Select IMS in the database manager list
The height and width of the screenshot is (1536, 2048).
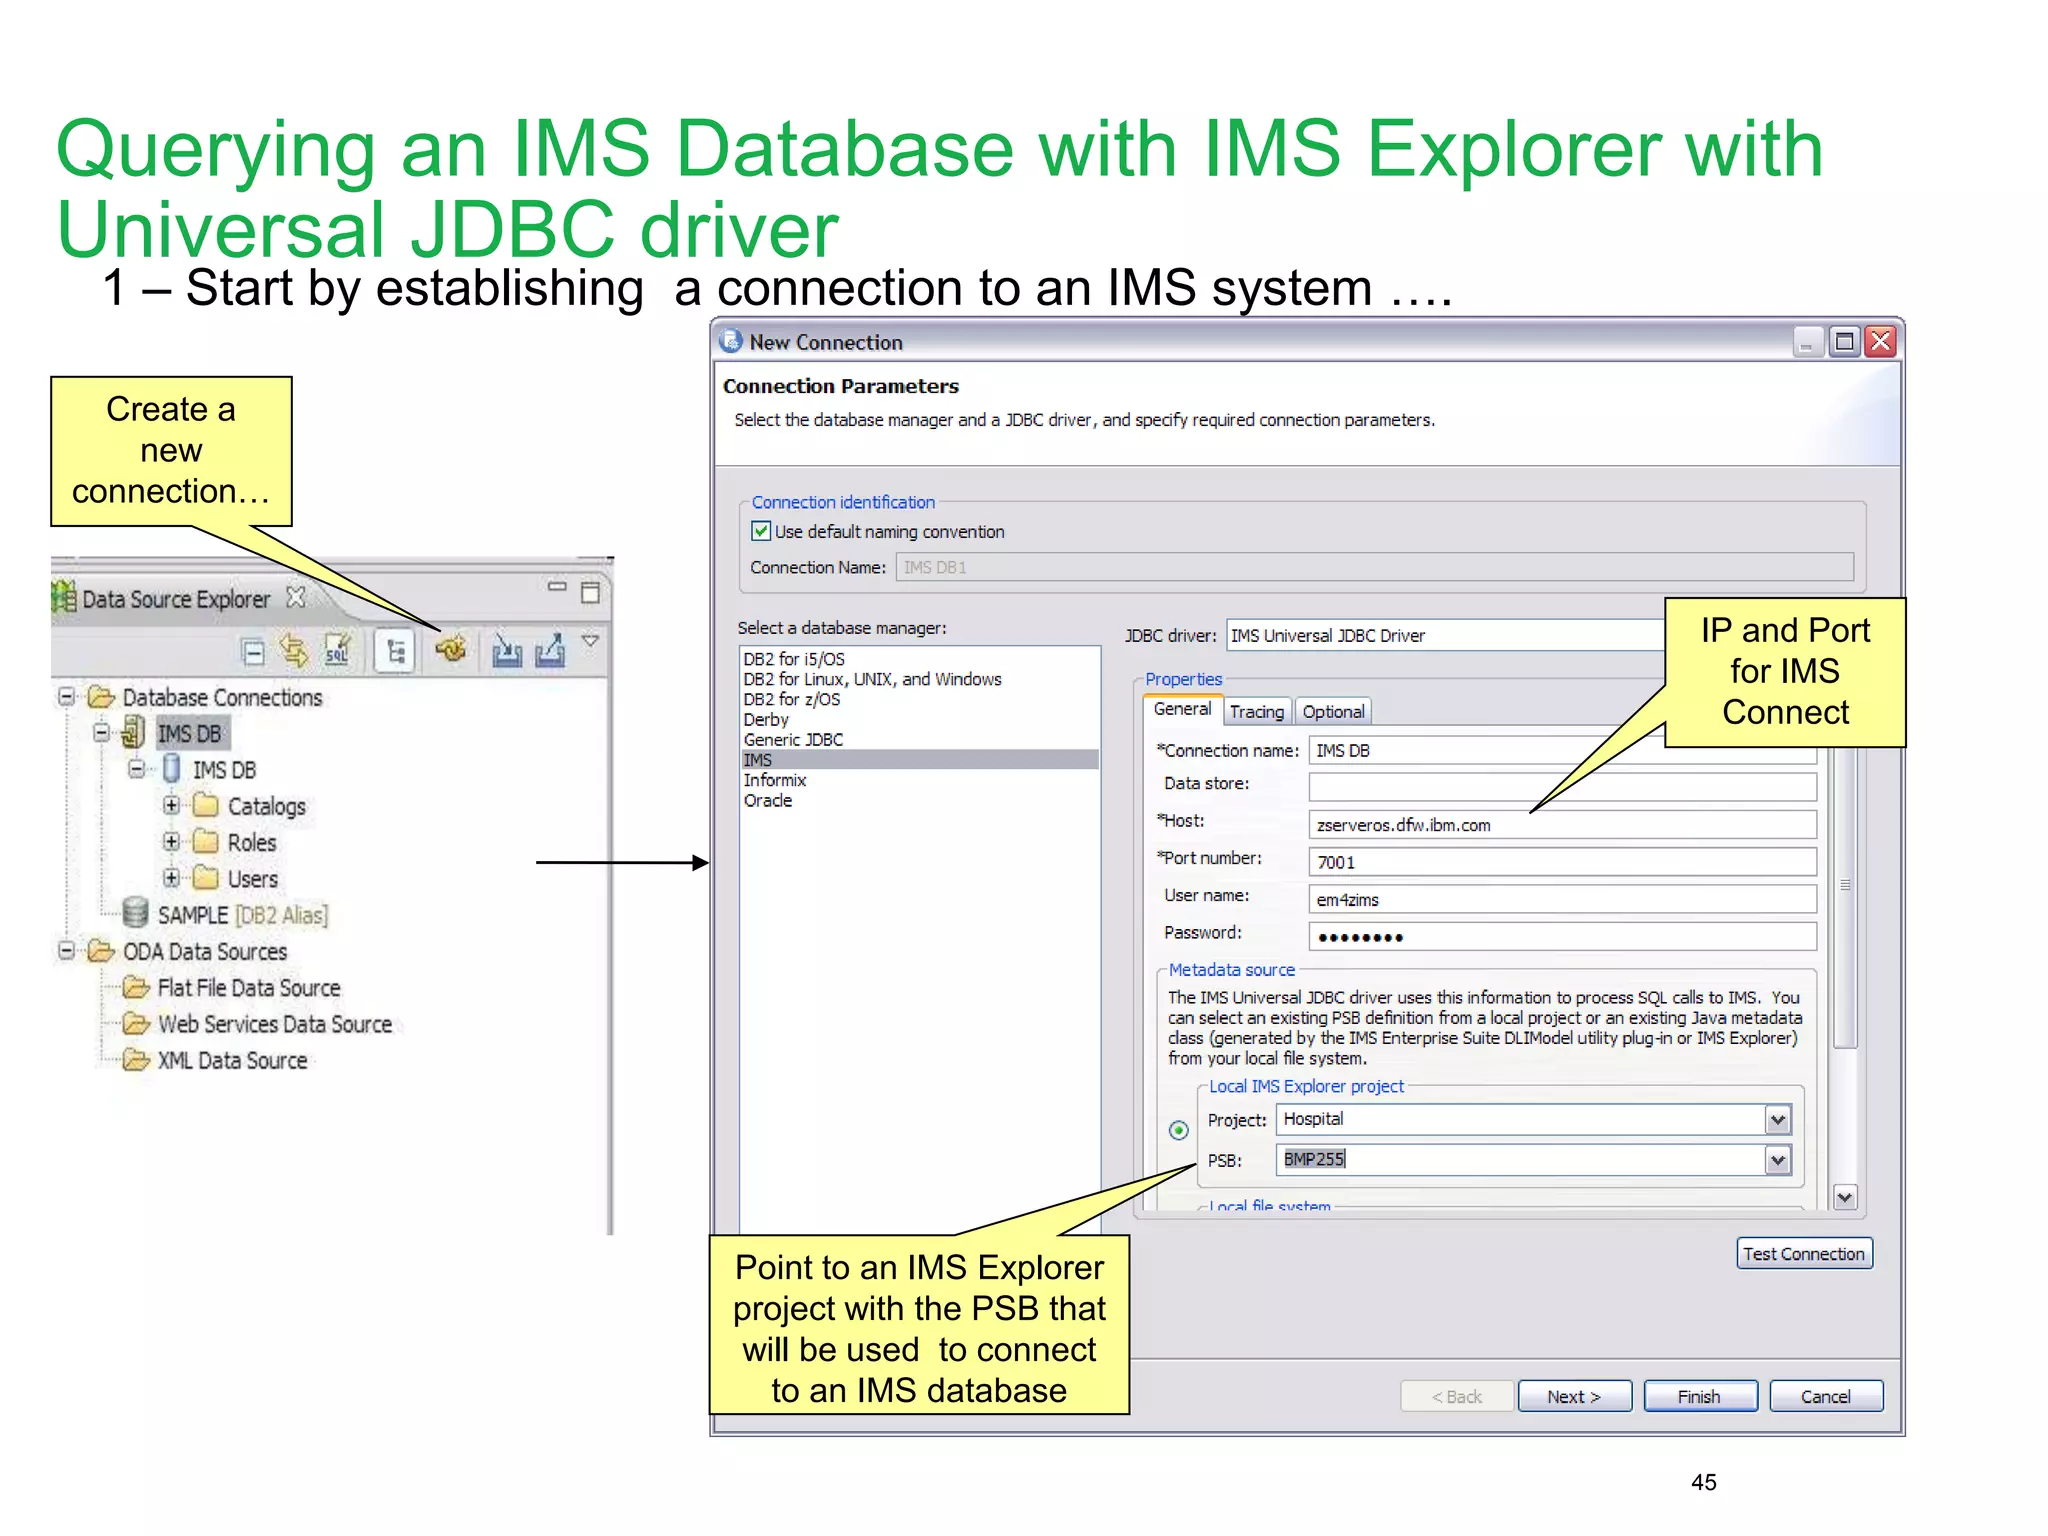(919, 759)
